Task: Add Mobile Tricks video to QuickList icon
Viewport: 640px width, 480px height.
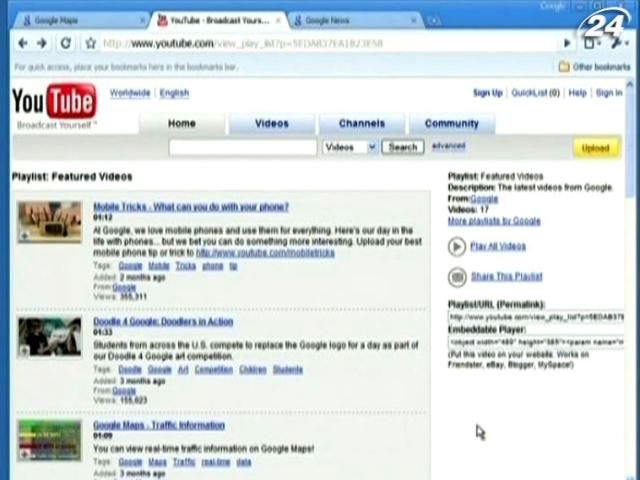Action: (24, 236)
